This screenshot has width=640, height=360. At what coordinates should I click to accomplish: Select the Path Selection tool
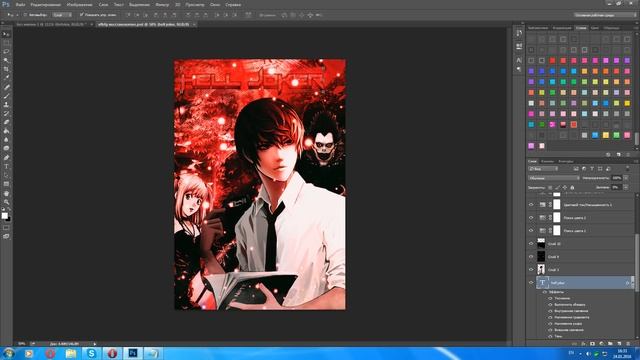(6, 176)
